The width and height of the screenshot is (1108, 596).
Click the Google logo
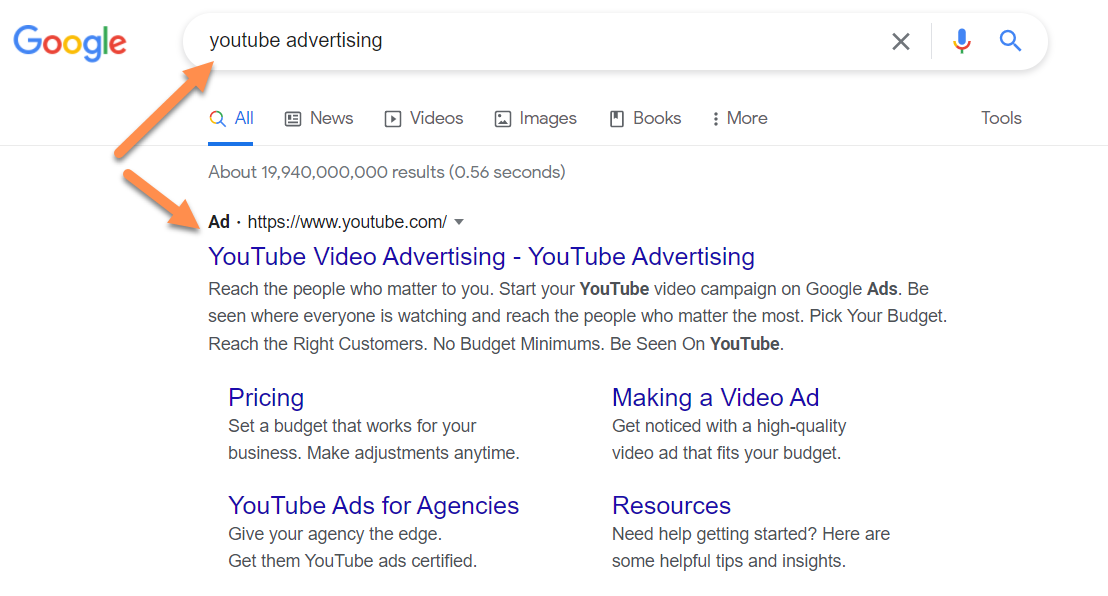[70, 42]
